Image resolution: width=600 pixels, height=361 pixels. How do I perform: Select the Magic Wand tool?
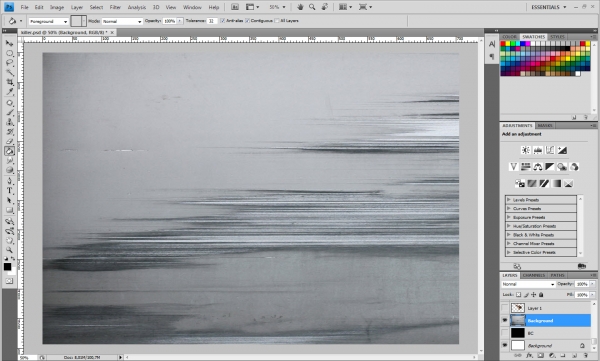[x=10, y=72]
